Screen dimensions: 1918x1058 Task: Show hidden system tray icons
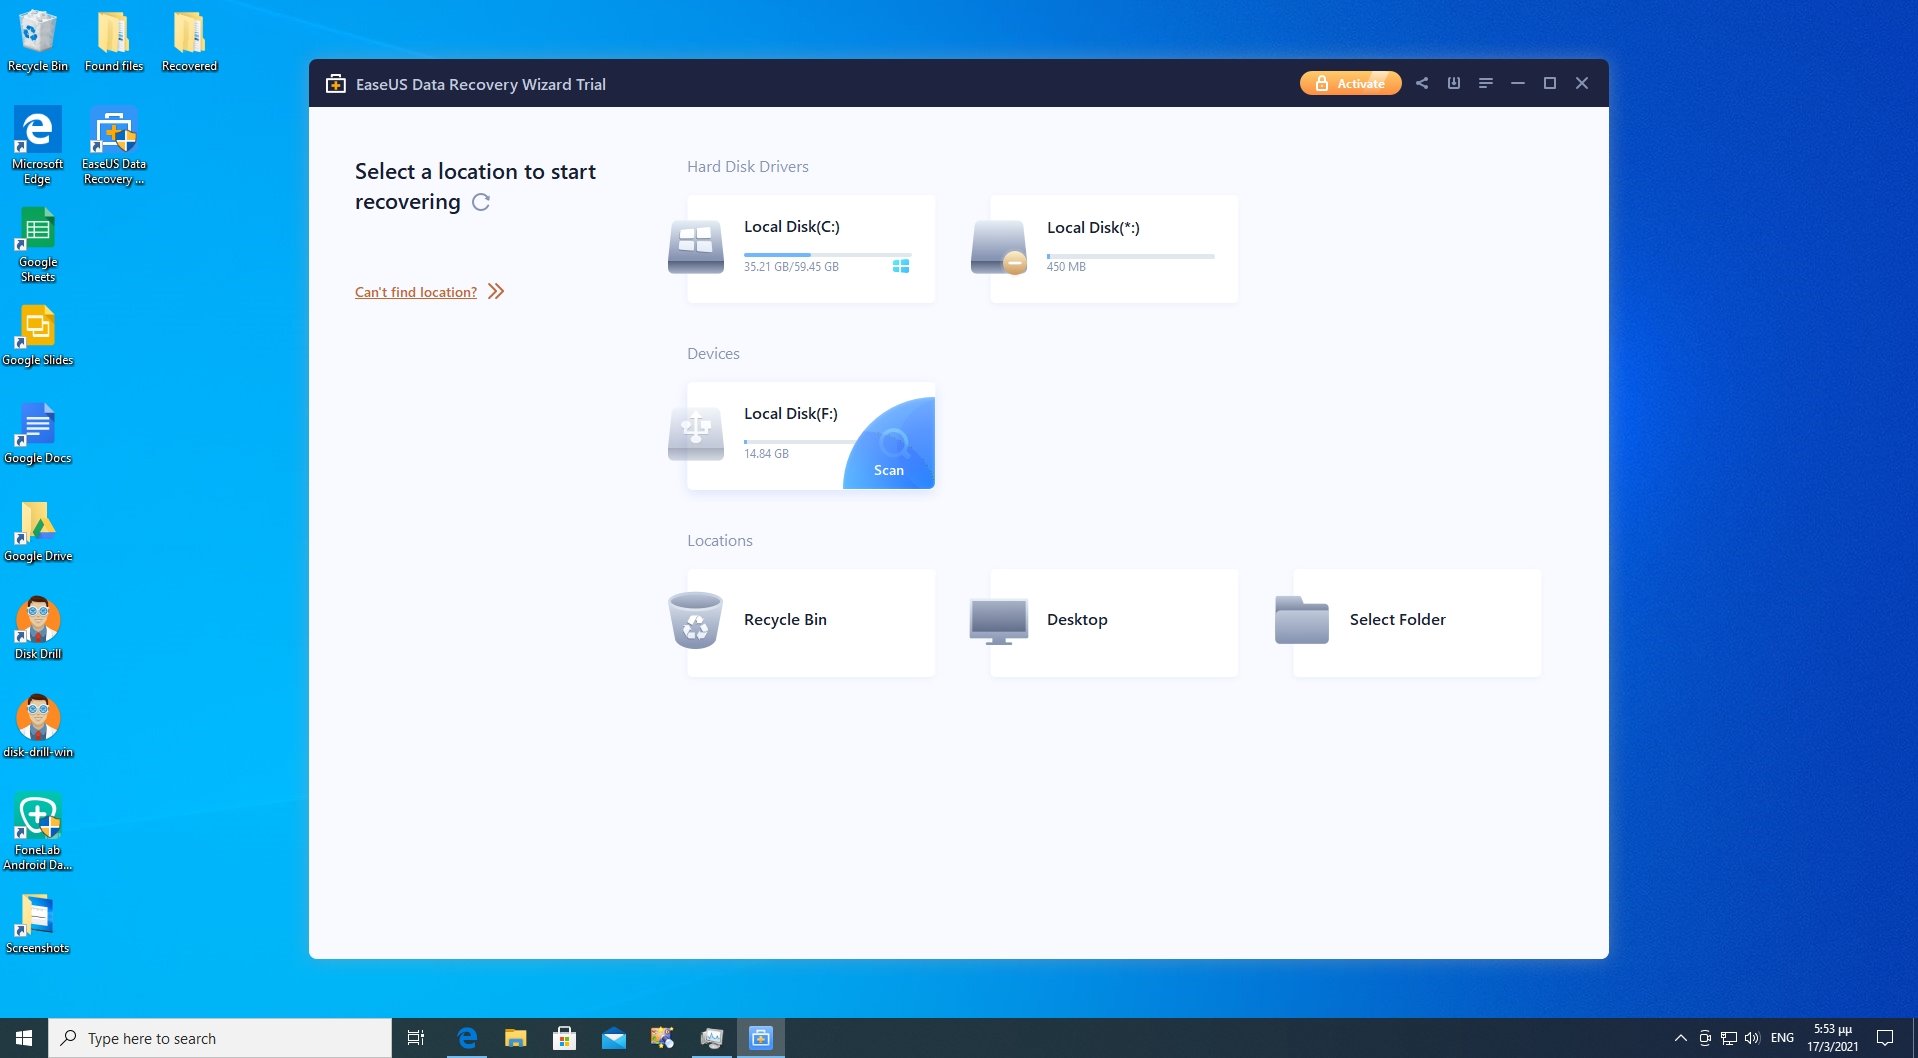tap(1681, 1038)
